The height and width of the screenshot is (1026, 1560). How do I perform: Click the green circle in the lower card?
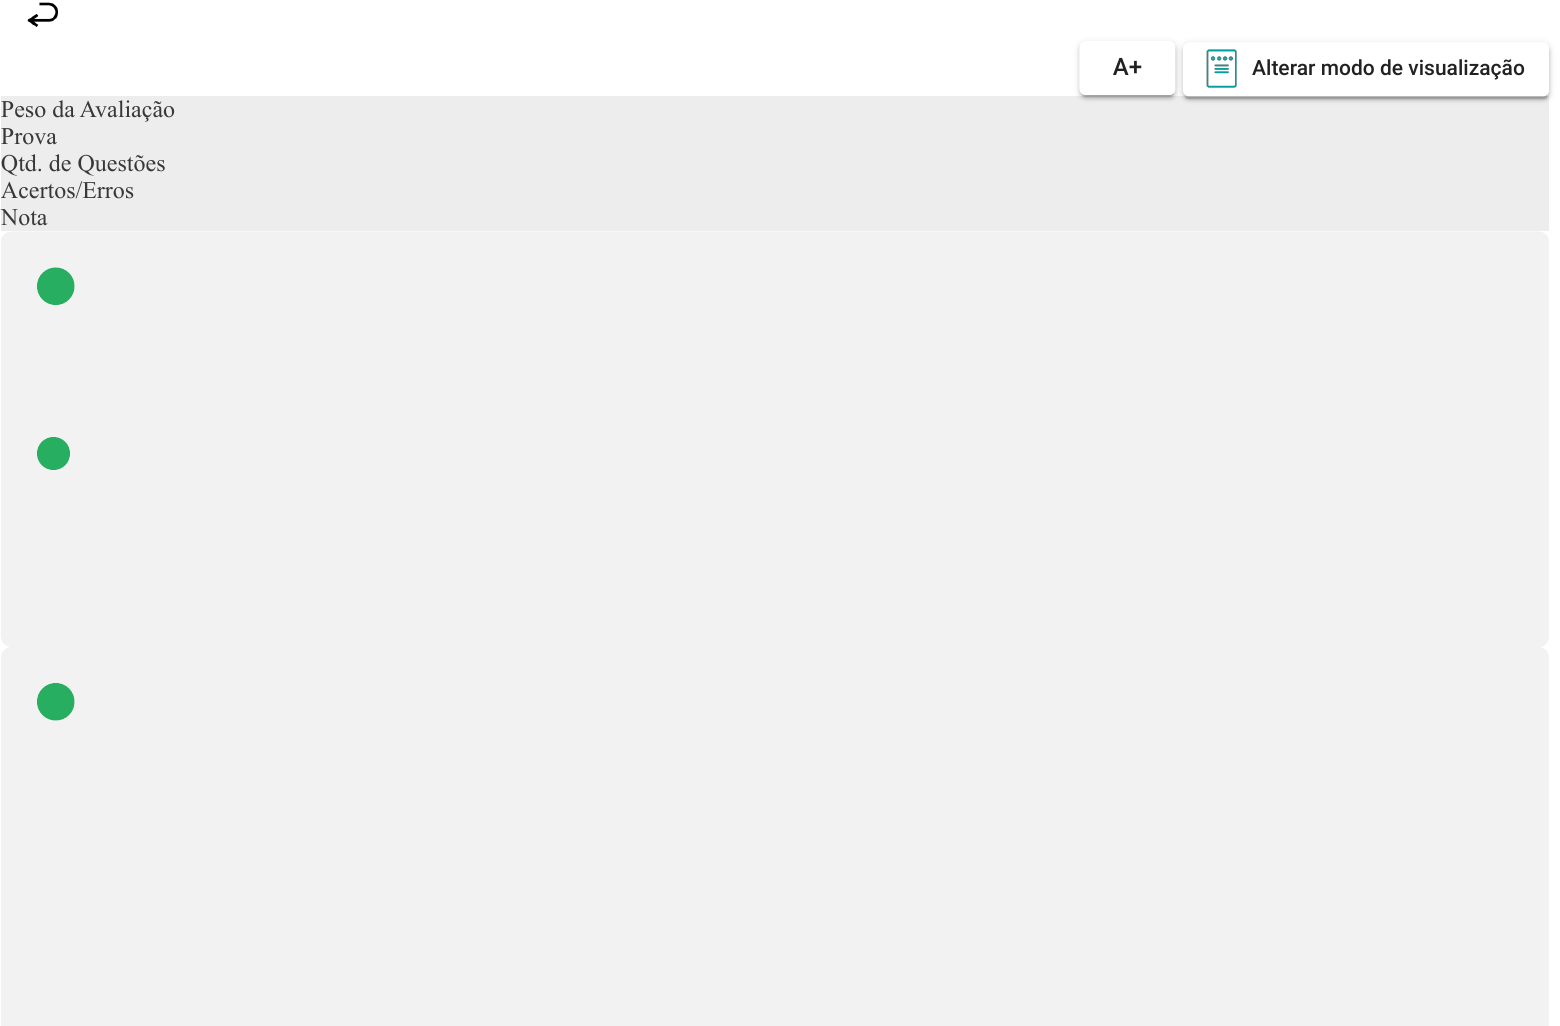pyautogui.click(x=56, y=702)
